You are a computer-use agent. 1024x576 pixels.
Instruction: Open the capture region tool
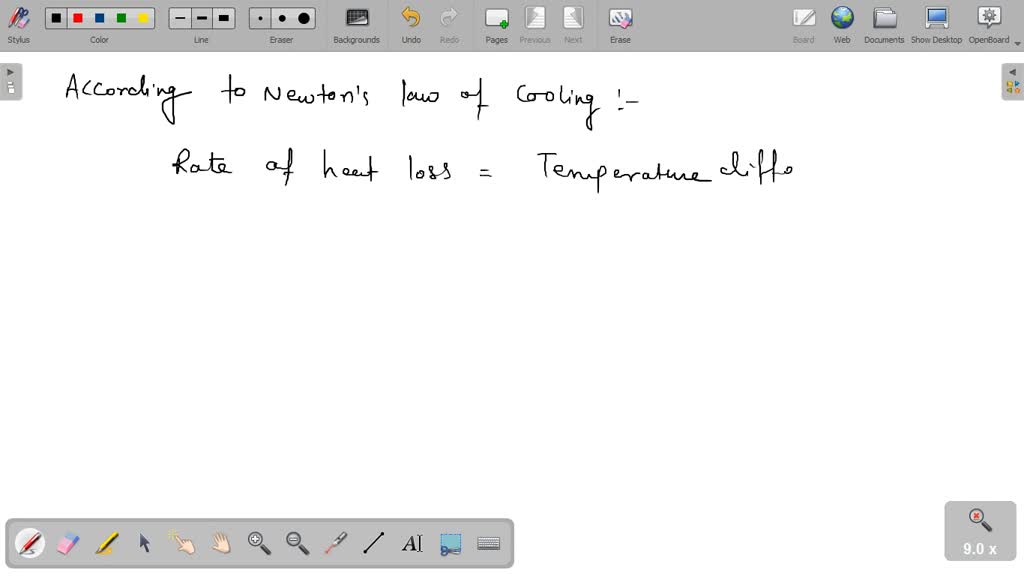pyautogui.click(x=451, y=543)
